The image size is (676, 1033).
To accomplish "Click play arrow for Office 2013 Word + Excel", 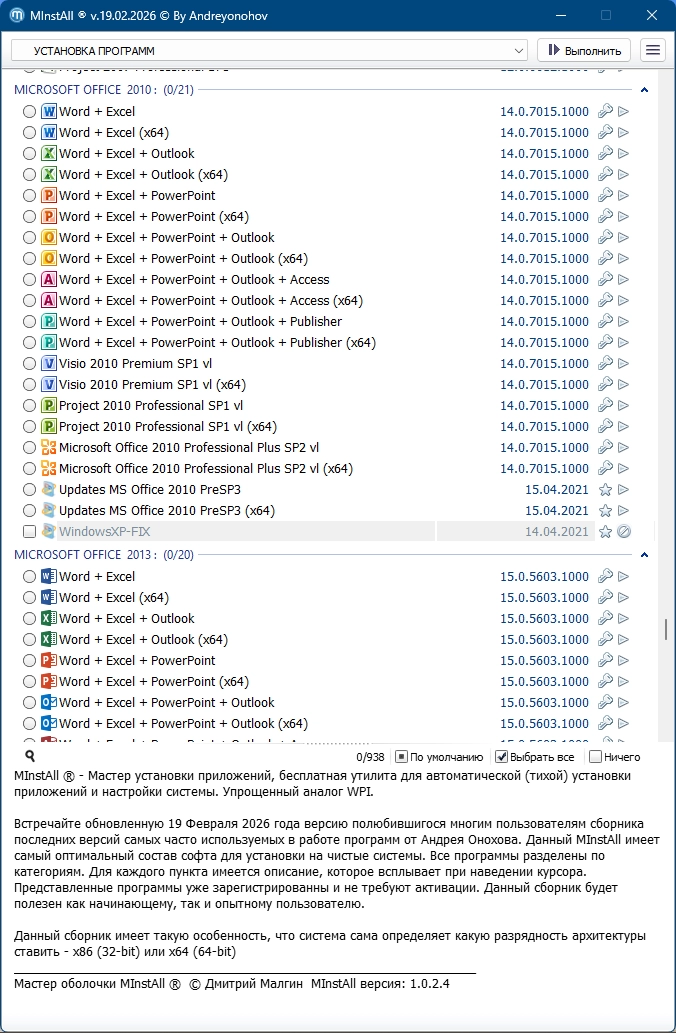I will [623, 576].
